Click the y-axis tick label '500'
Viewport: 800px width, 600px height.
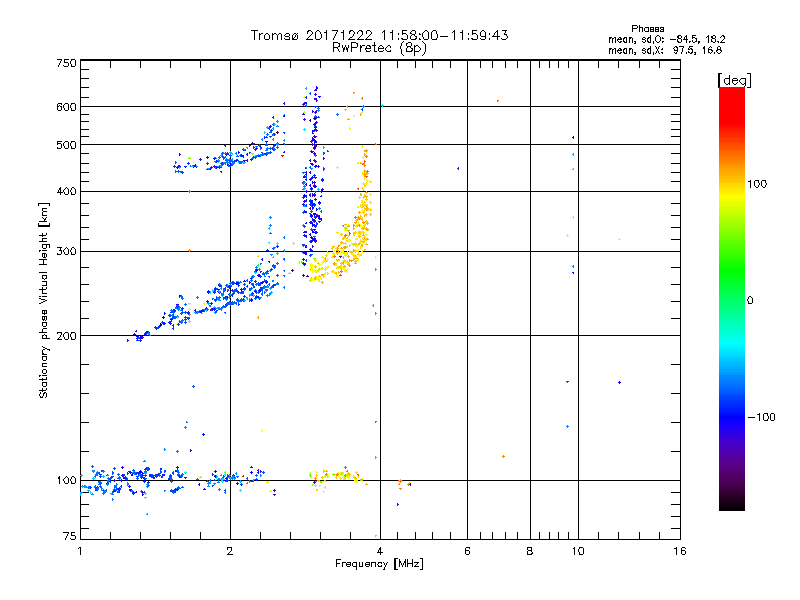coord(66,145)
